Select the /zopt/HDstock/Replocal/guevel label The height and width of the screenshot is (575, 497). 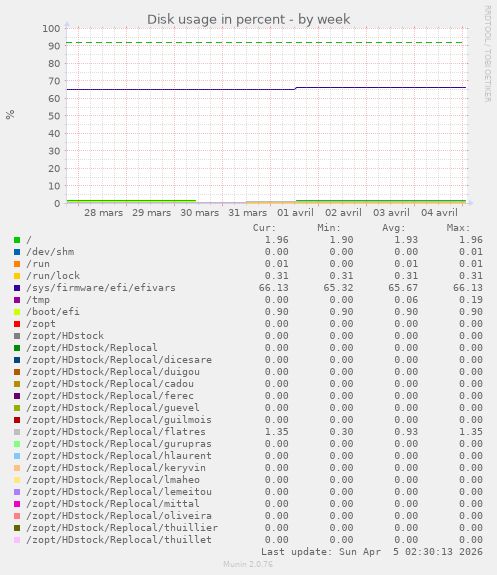[x=113, y=408]
